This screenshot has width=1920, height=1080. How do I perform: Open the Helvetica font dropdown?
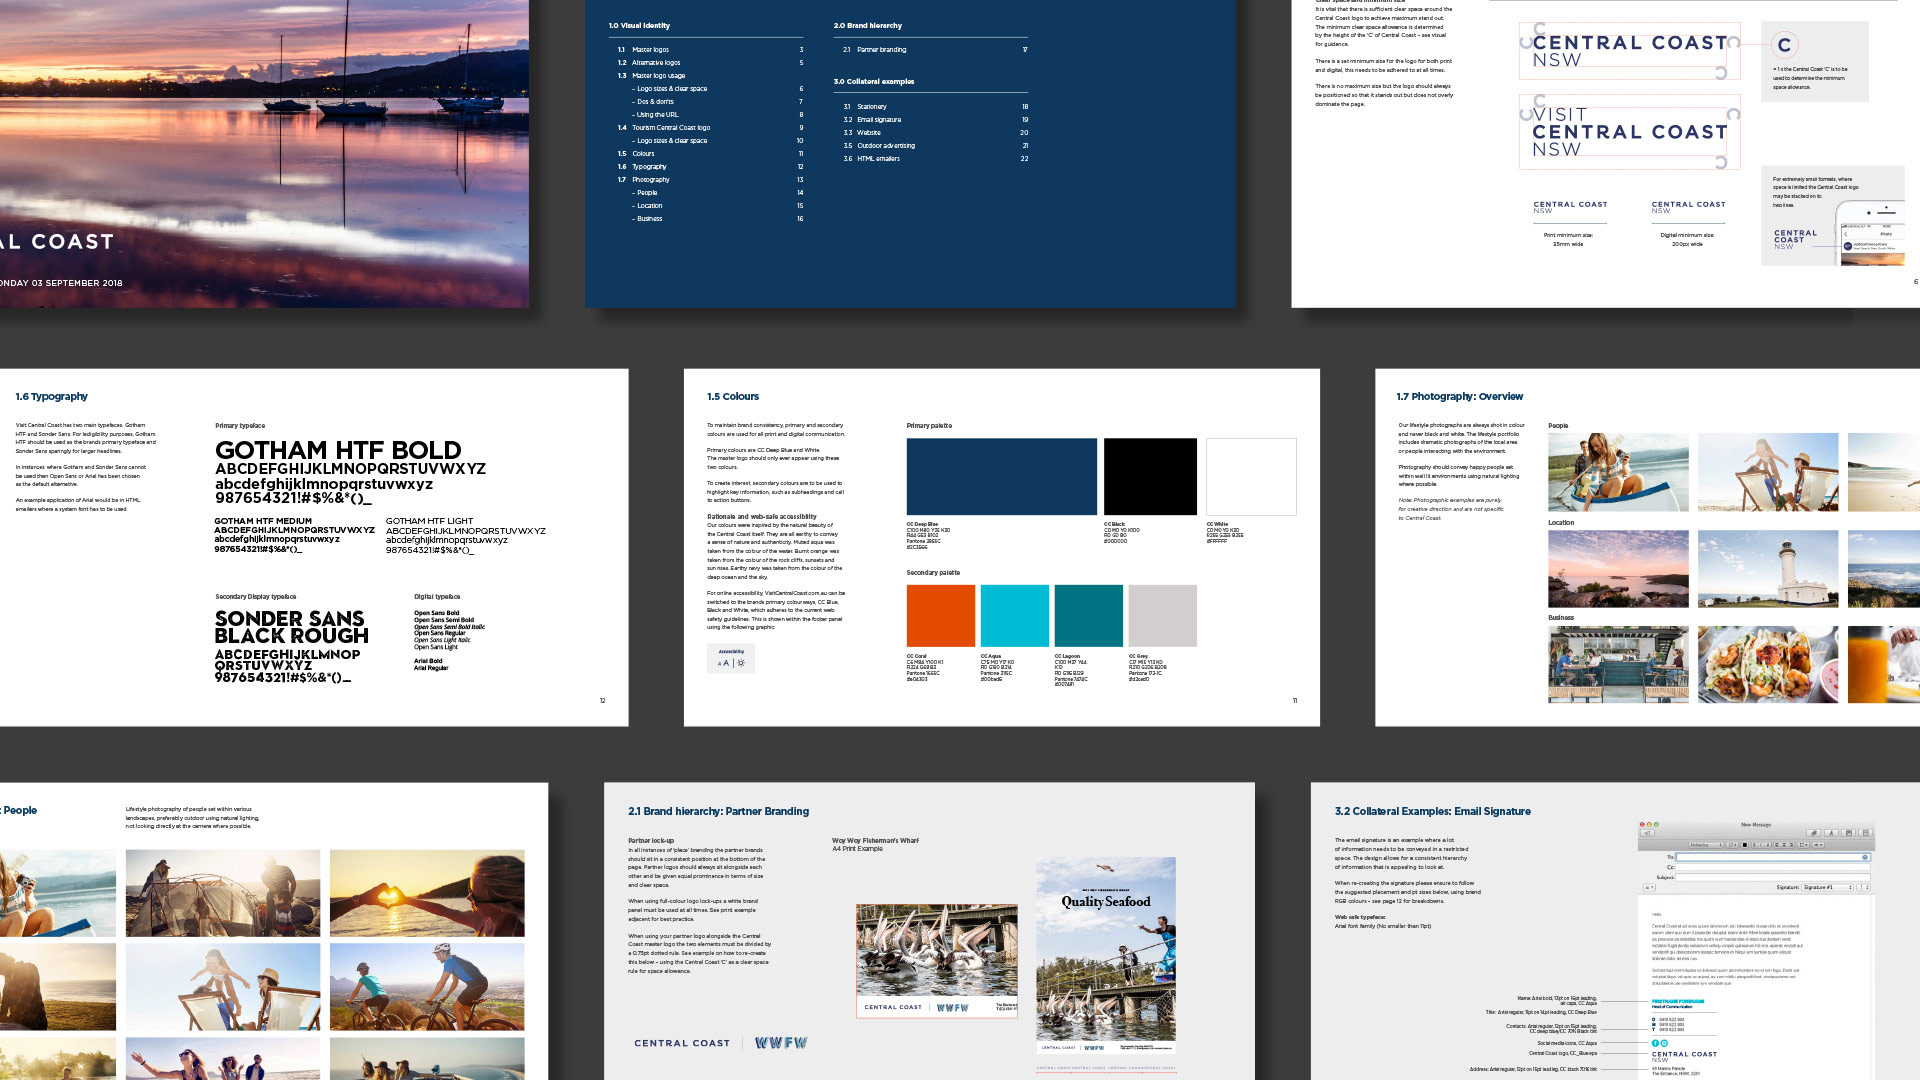tap(1706, 845)
